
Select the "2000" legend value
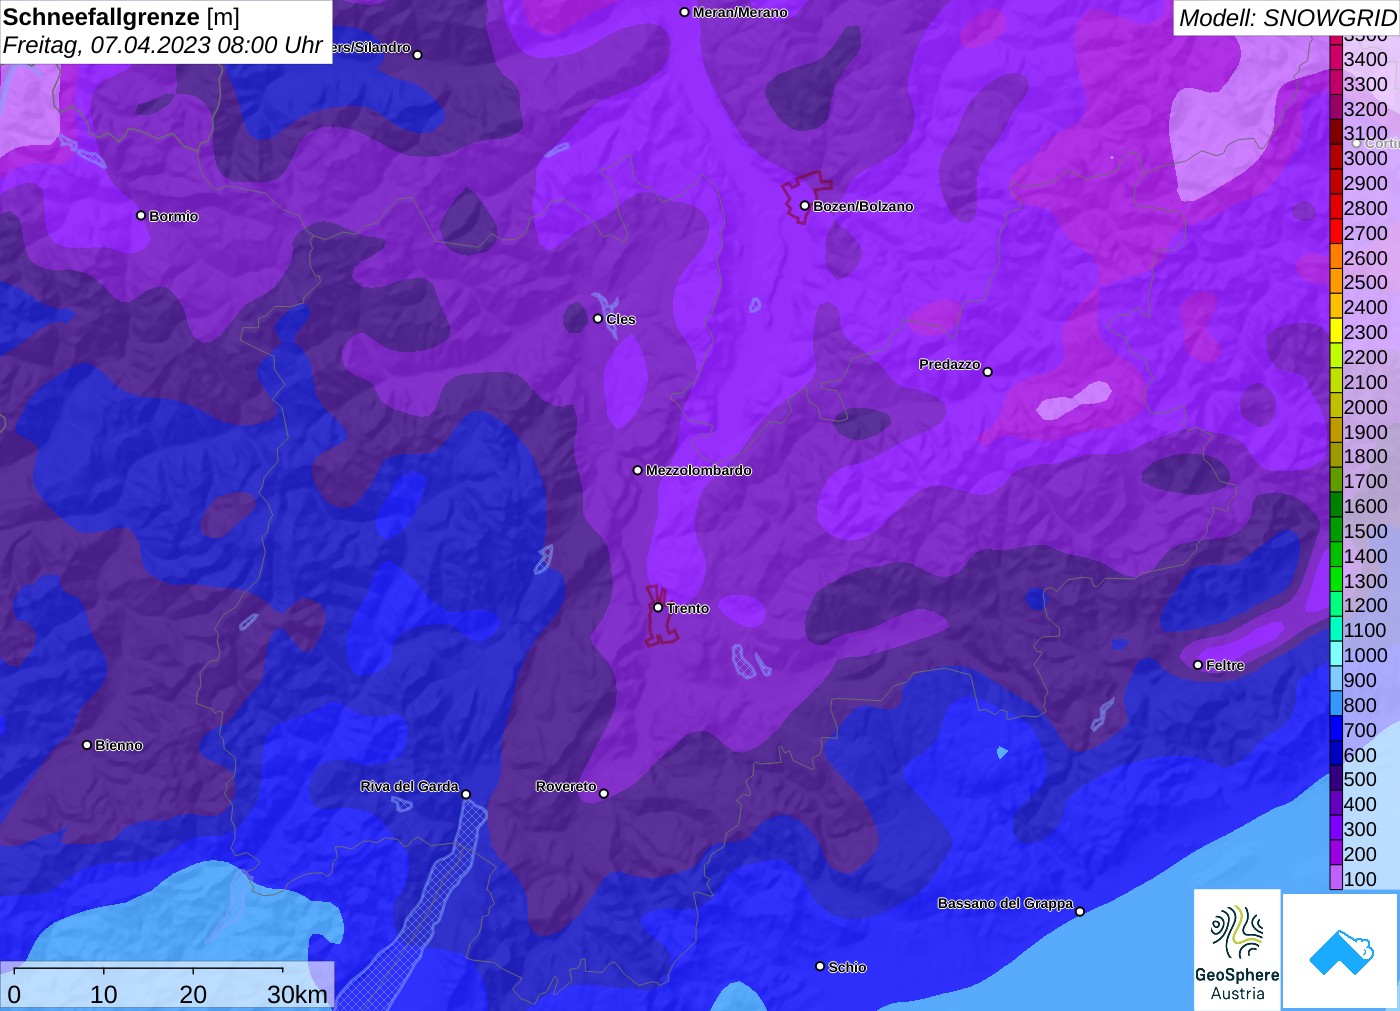1365,407
